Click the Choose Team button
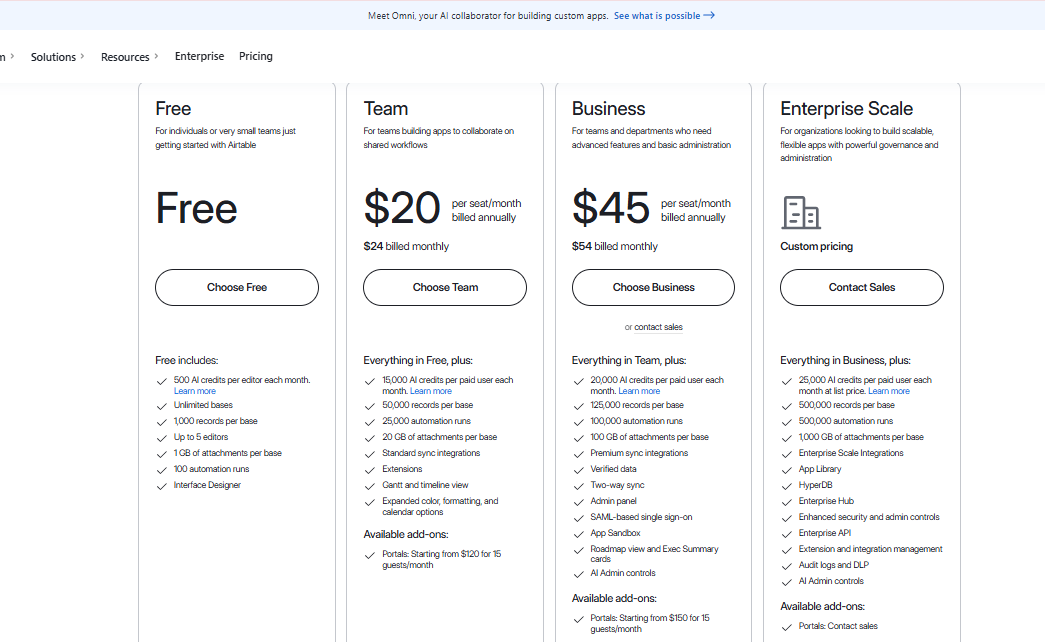This screenshot has height=642, width=1045. pos(445,287)
